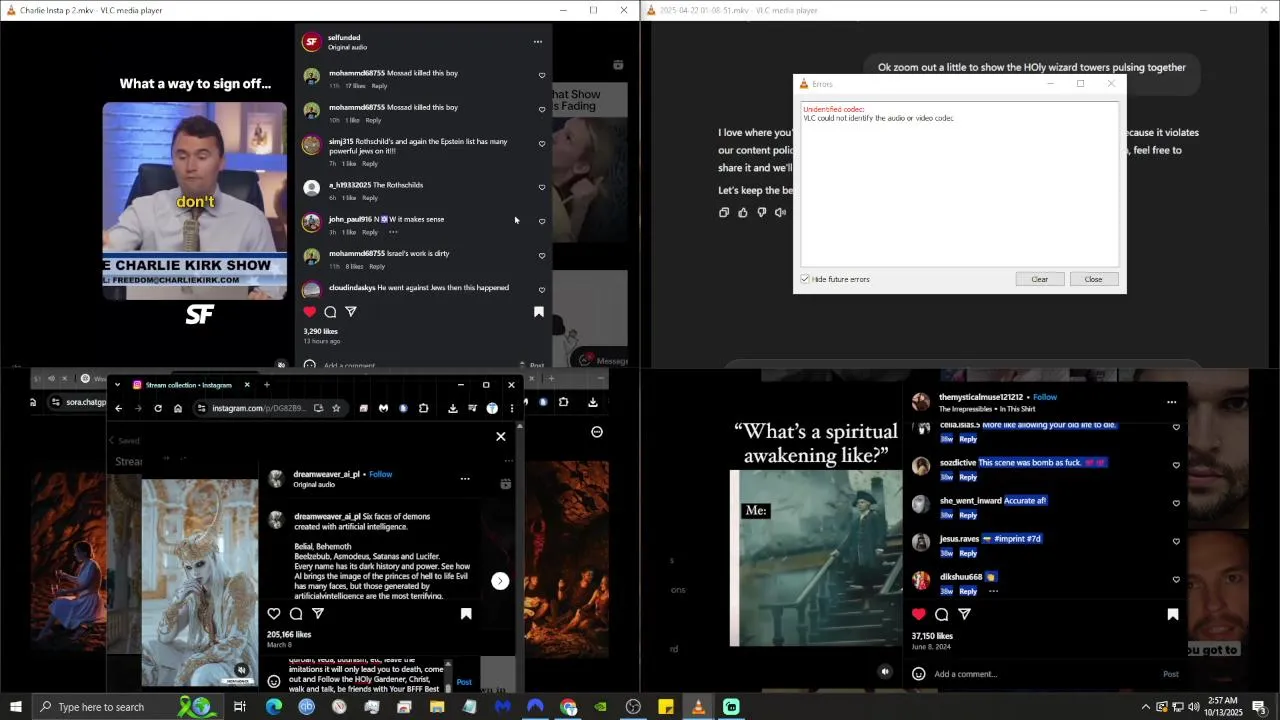Viewport: 1280px width, 720px height.
Task: Give thumbs down to chat response
Action: pos(762,212)
